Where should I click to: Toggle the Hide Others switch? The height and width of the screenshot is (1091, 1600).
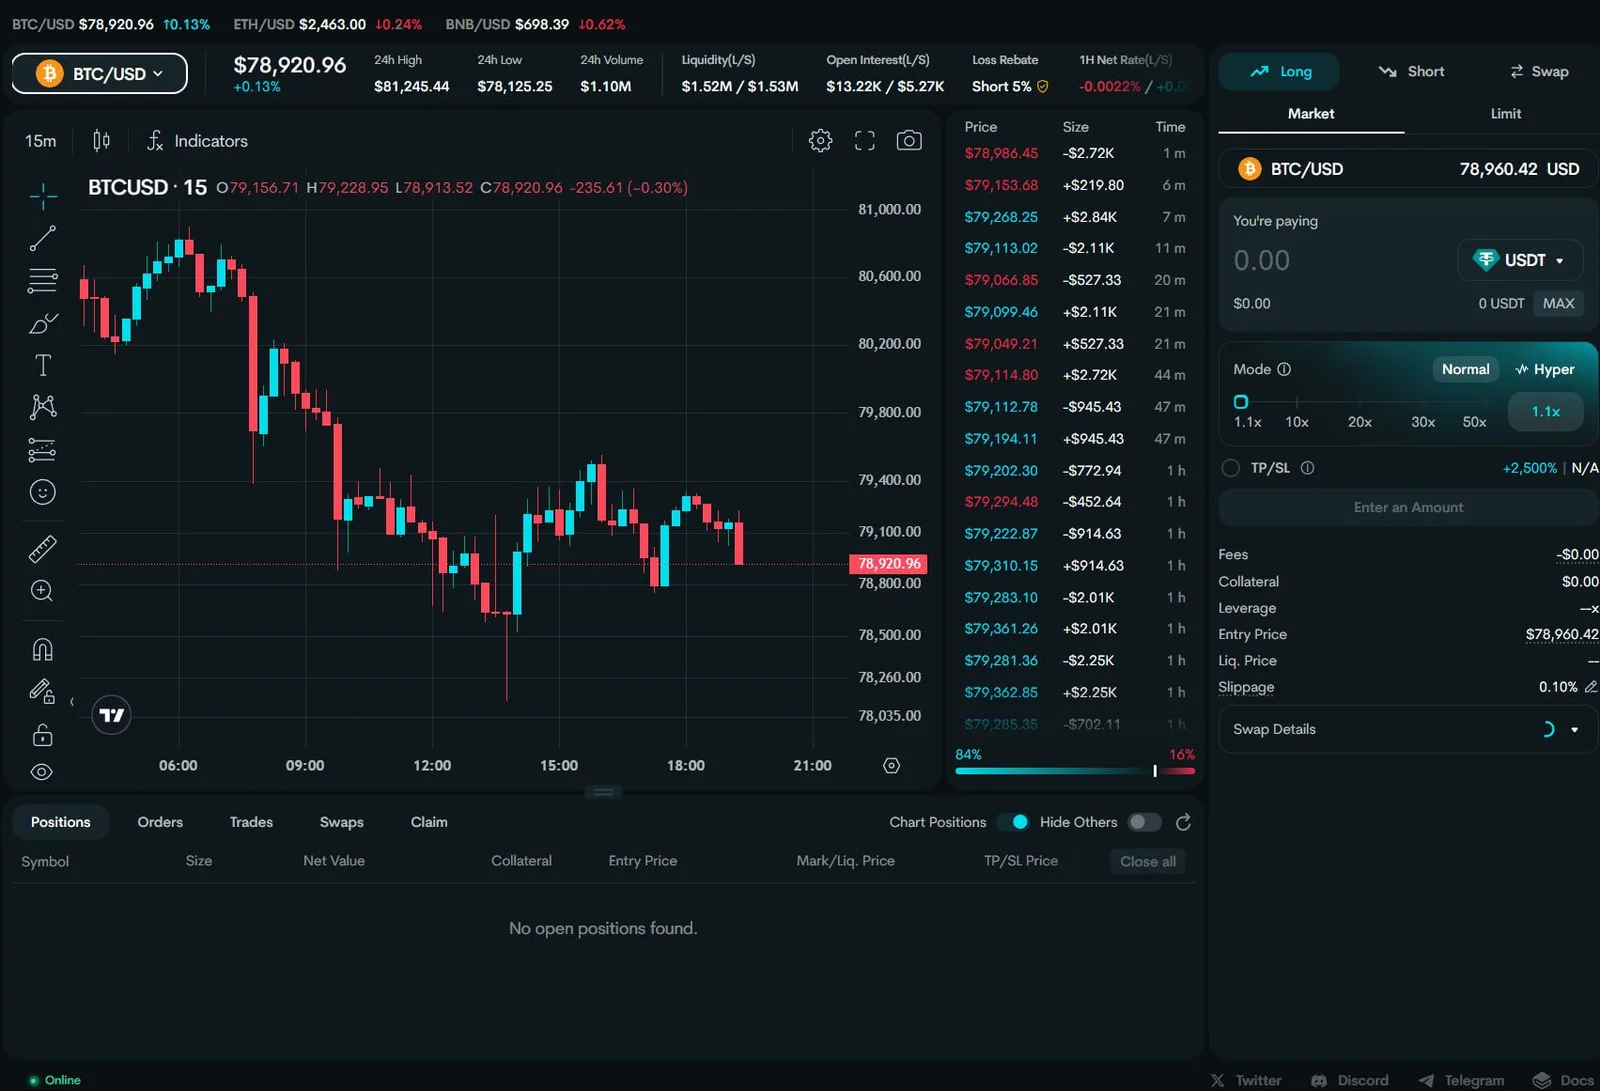click(x=1145, y=822)
